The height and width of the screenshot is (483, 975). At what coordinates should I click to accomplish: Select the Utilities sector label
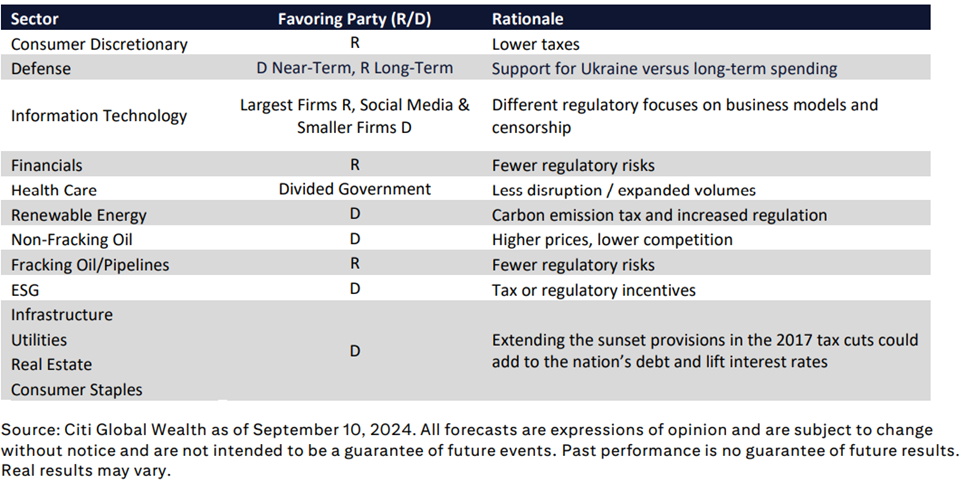pos(39,340)
